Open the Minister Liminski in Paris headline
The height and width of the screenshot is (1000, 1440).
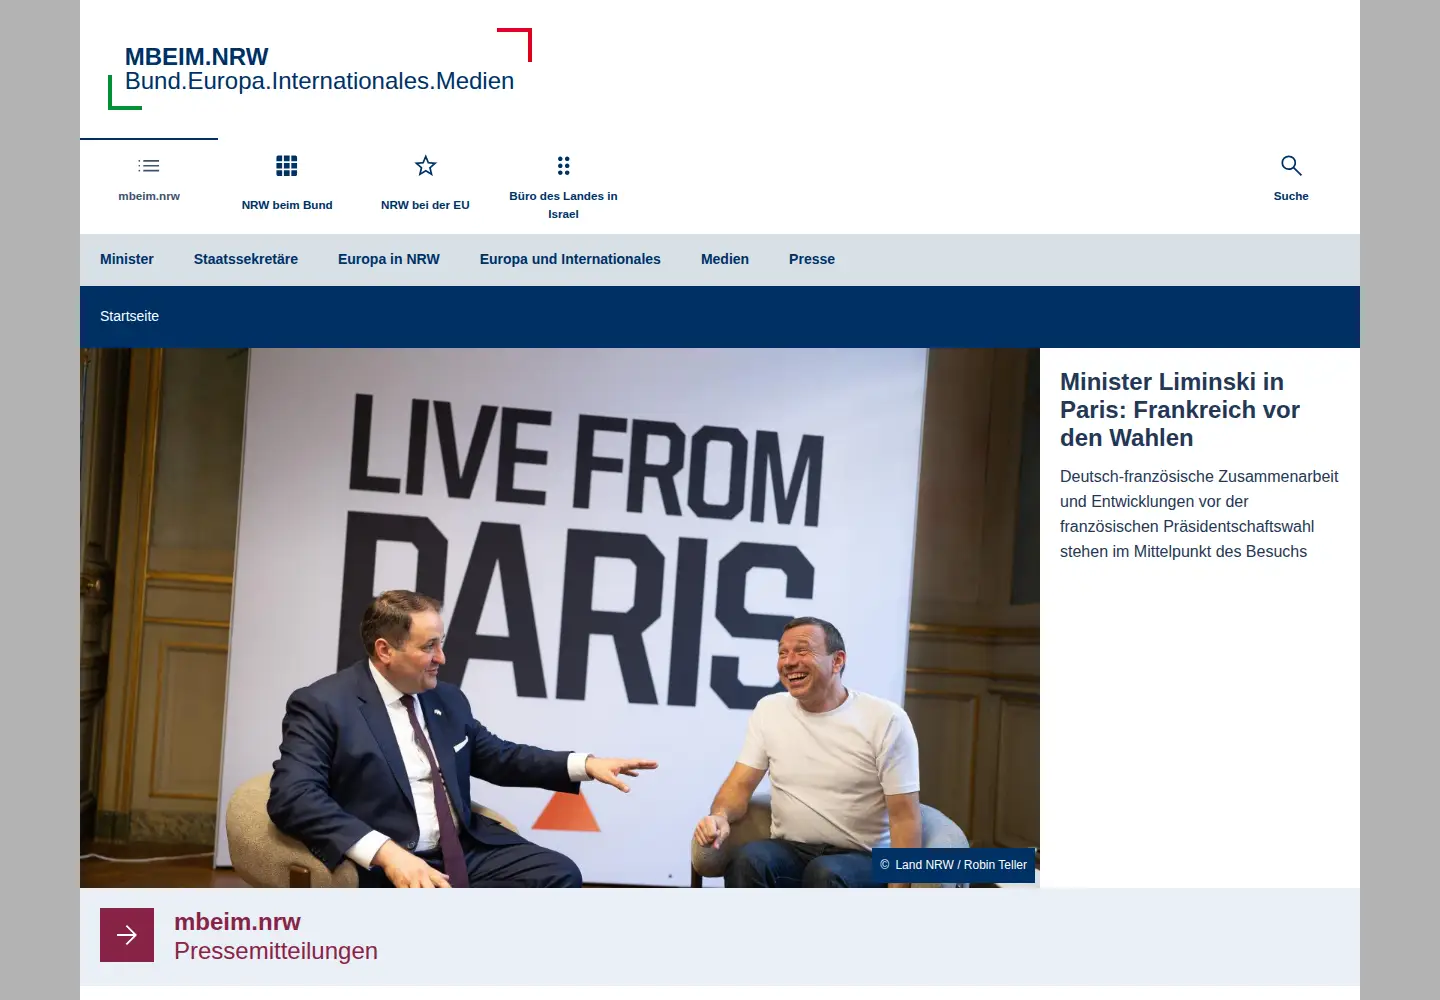(x=1180, y=410)
